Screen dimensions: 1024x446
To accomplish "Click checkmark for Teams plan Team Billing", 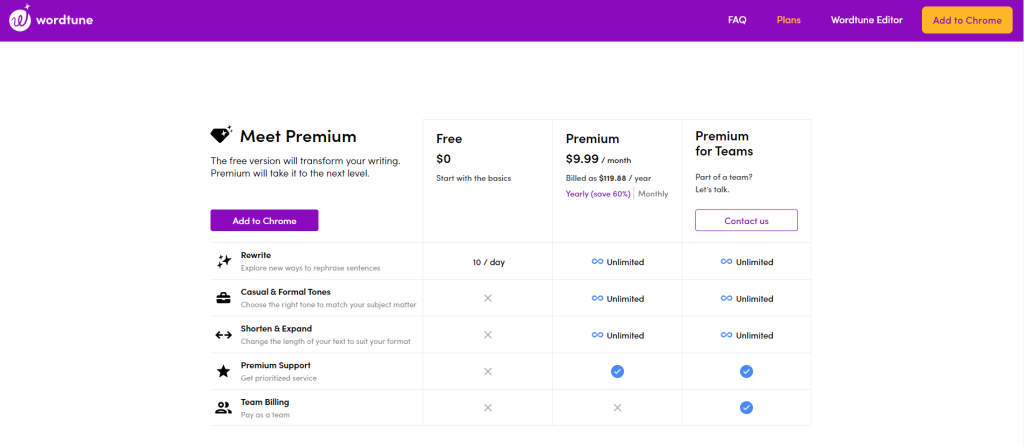I will click(x=746, y=408).
